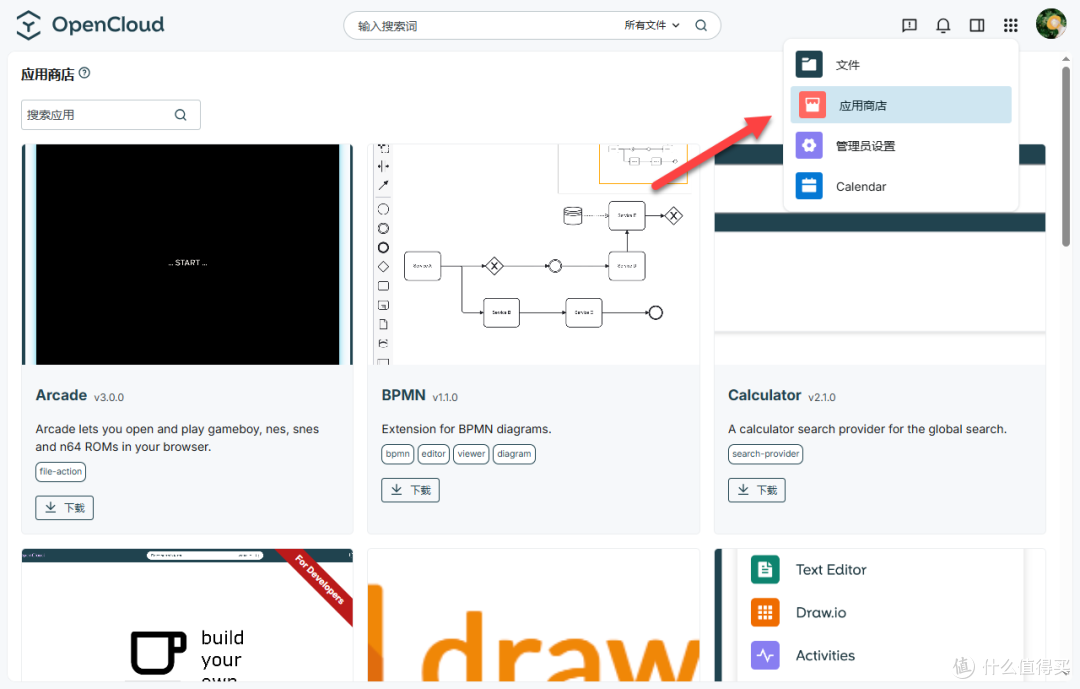Click the Draw.io orange icon
This screenshot has height=689, width=1080.
pyautogui.click(x=765, y=613)
